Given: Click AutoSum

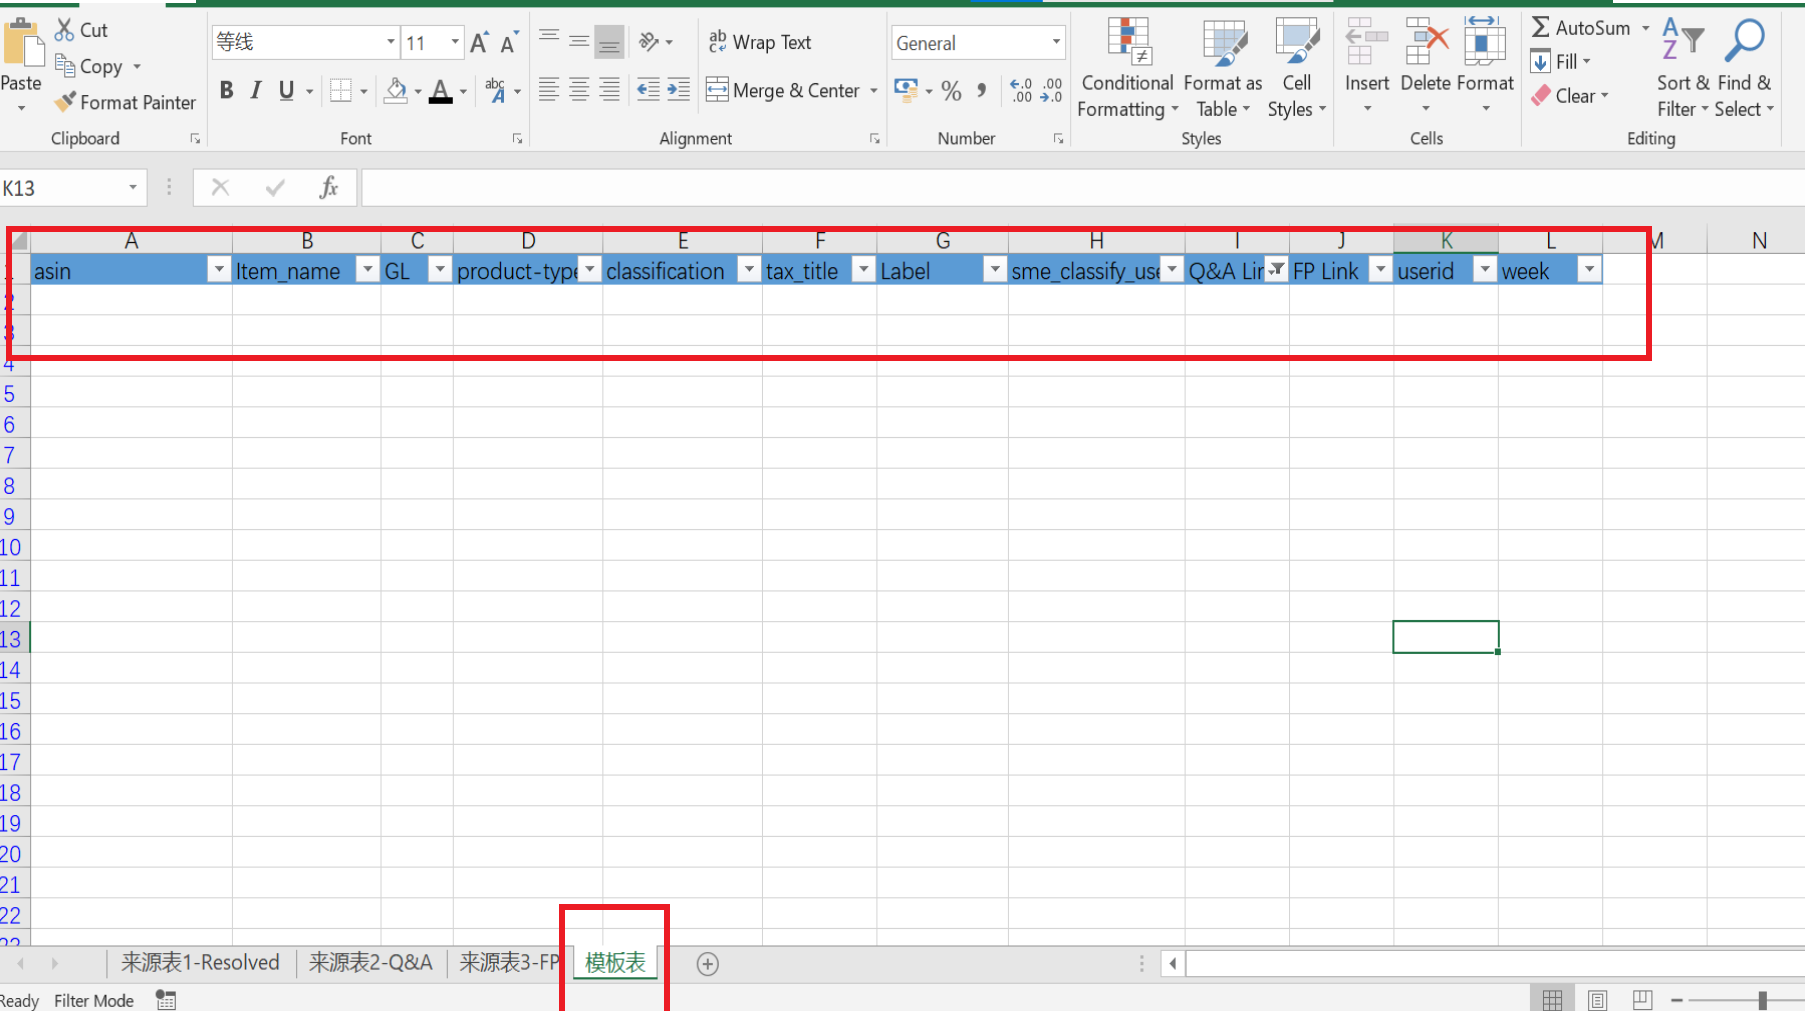Looking at the screenshot, I should 1580,28.
